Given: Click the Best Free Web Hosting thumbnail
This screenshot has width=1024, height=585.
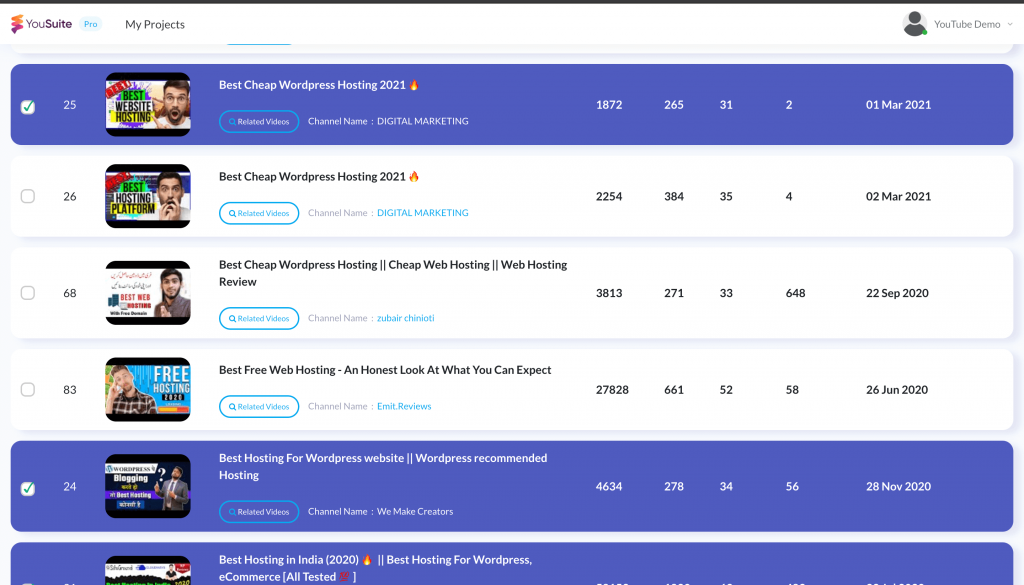Looking at the screenshot, I should (x=148, y=389).
